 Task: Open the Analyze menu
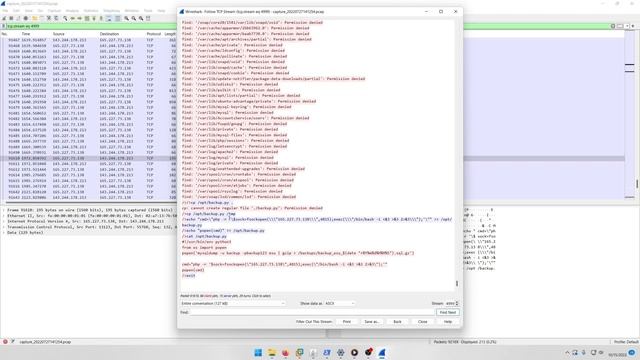coord(72,11)
